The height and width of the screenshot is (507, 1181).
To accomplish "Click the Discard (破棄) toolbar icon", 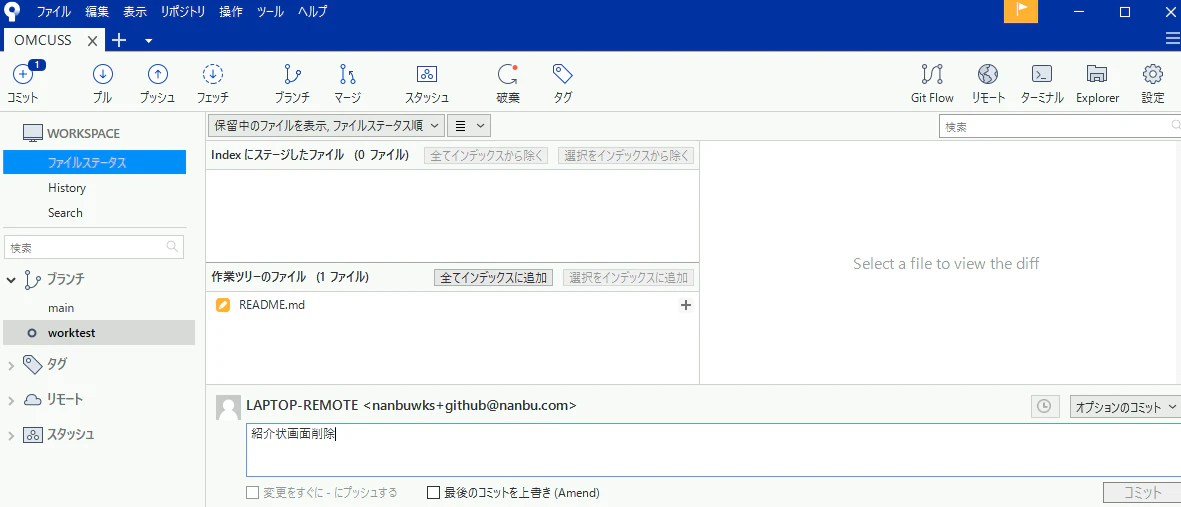I will point(508,74).
